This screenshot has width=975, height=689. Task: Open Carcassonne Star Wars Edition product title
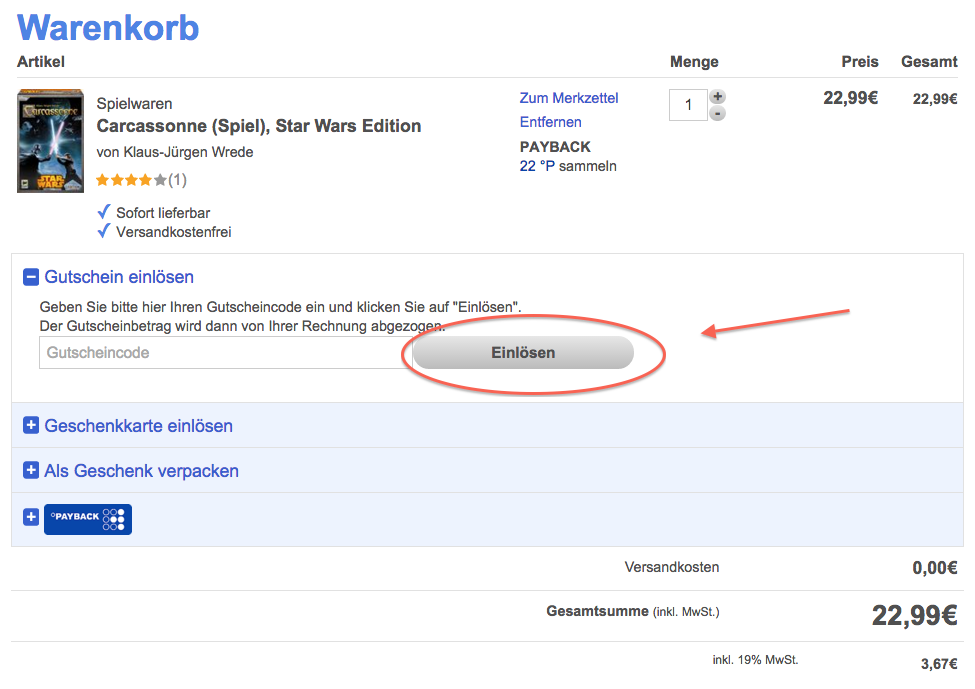pyautogui.click(x=258, y=126)
